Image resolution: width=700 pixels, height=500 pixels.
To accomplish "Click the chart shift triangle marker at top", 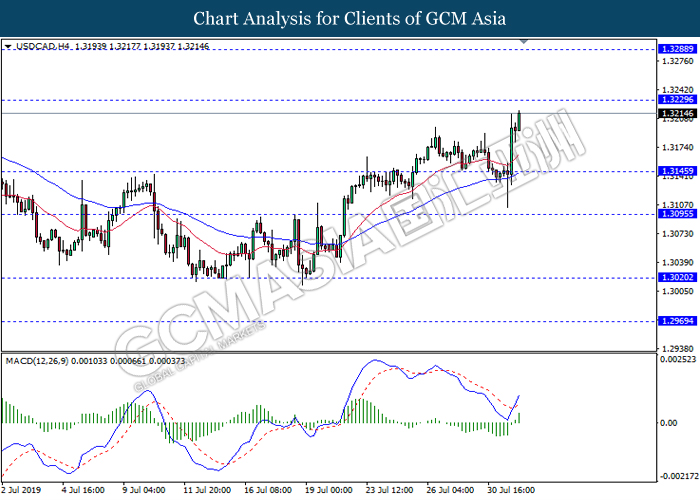I will click(x=524, y=41).
